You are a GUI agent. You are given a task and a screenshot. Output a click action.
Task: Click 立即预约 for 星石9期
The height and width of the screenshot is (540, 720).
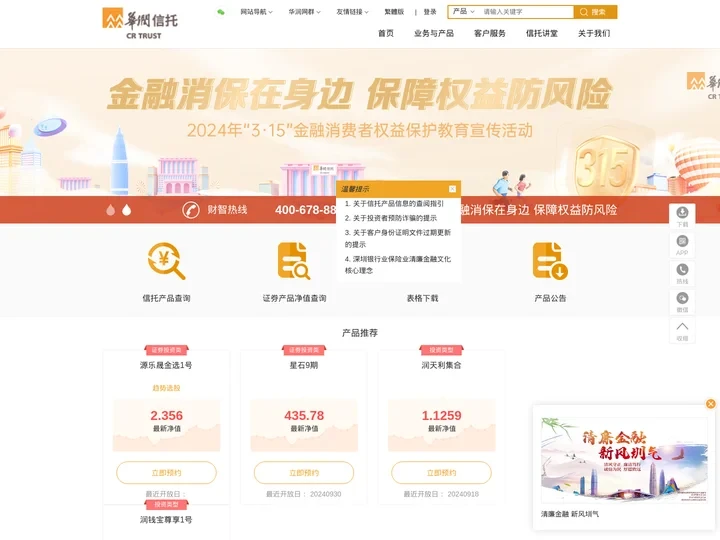(x=304, y=472)
